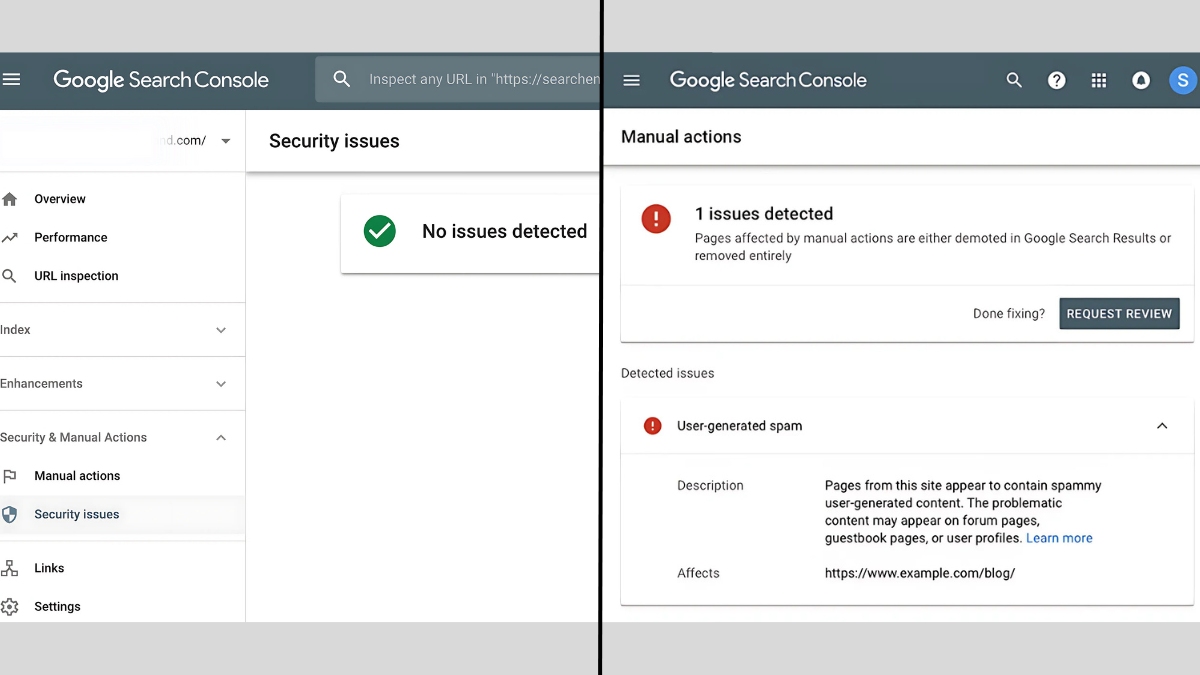Open the Google apps grid icon
The image size is (1200, 675).
[x=1099, y=80]
